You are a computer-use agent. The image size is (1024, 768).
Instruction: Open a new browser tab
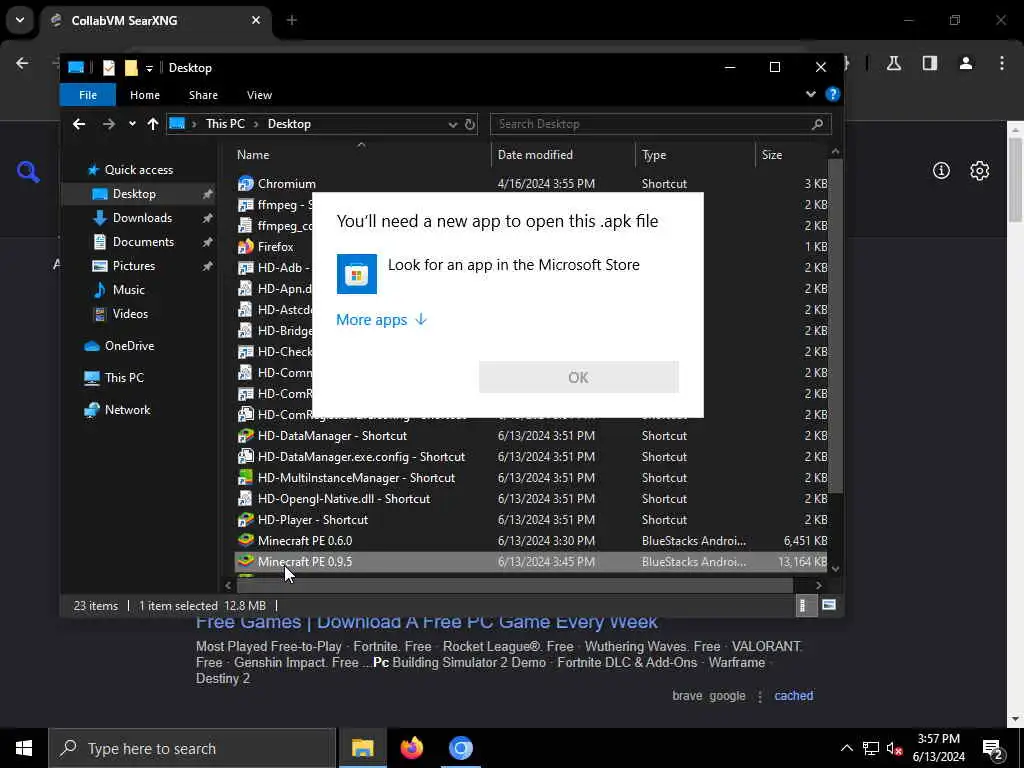(x=291, y=20)
